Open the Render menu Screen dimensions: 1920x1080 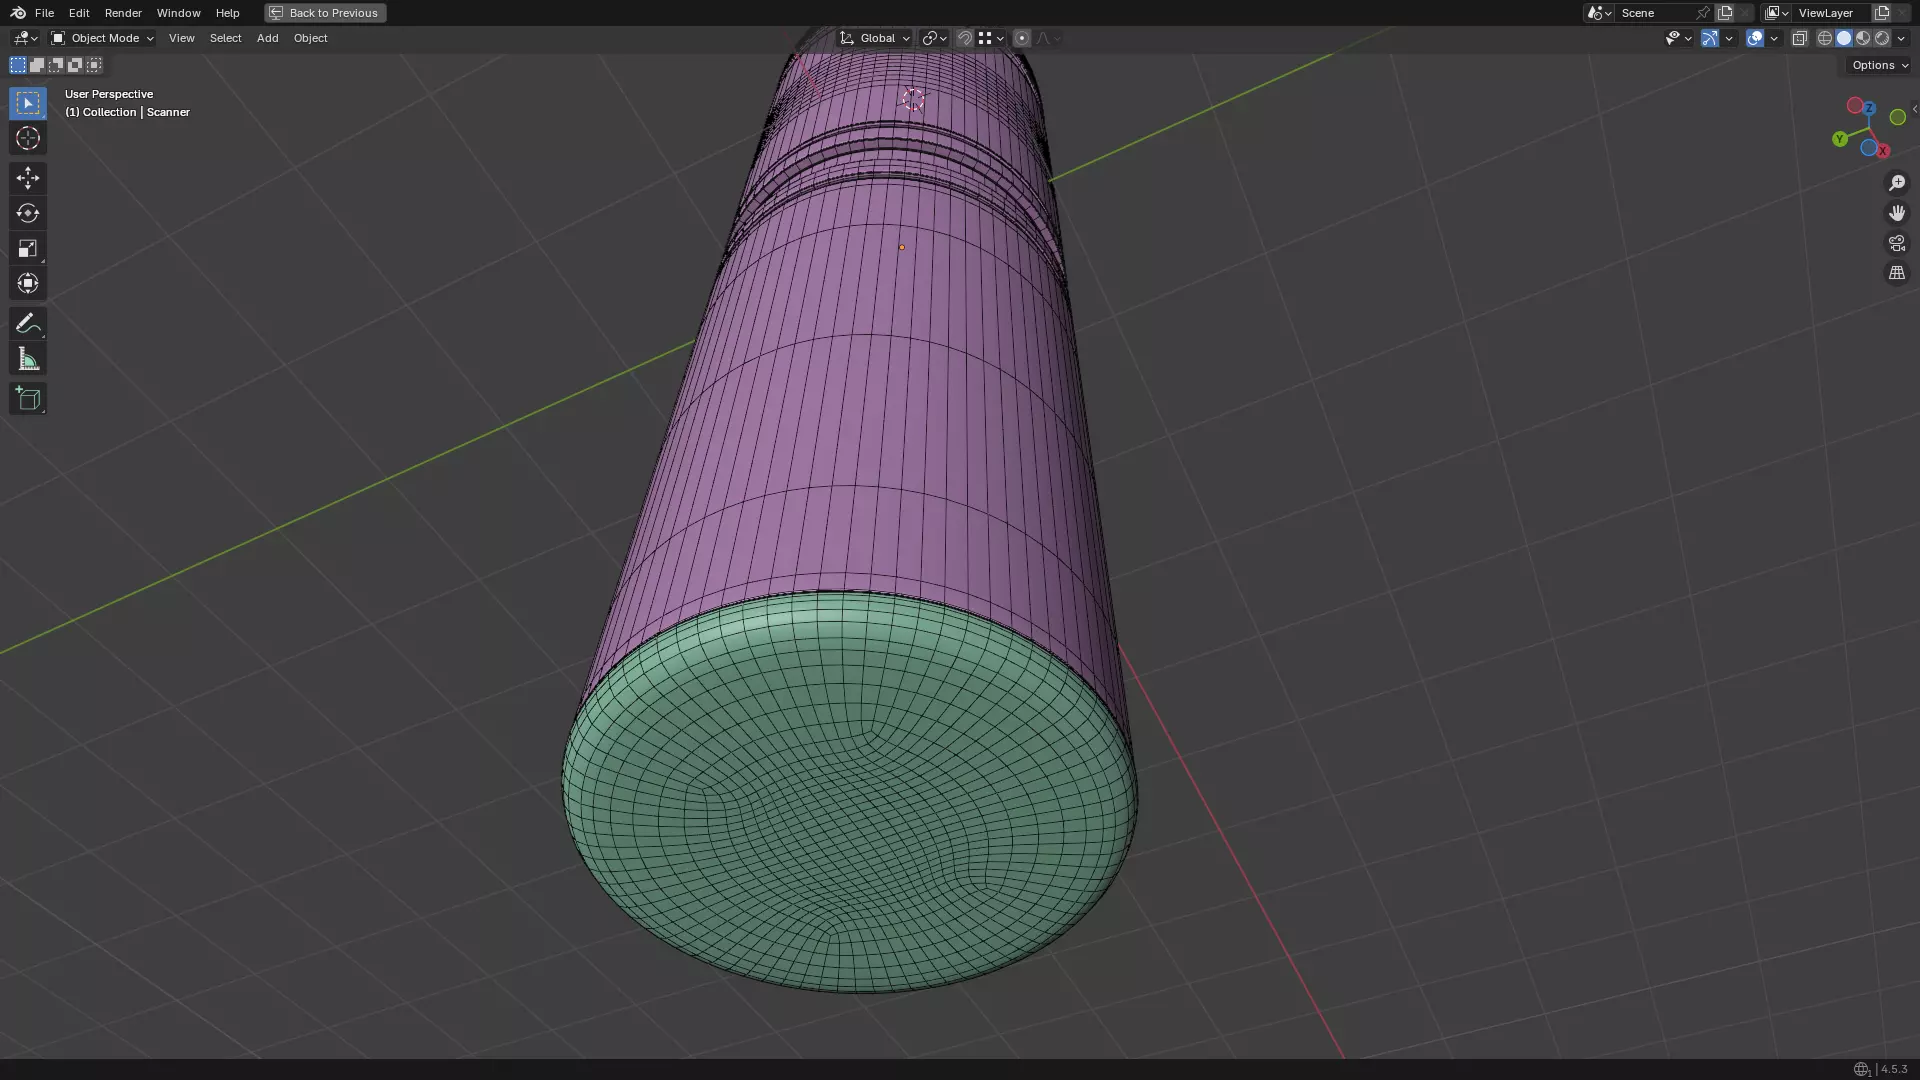[x=123, y=13]
